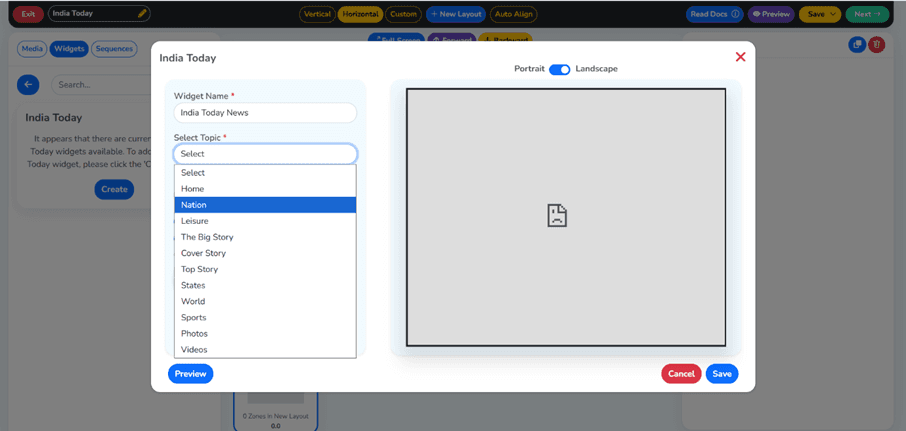Choose Cover Story topic
Screen dimensions: 906x431
tap(265, 253)
